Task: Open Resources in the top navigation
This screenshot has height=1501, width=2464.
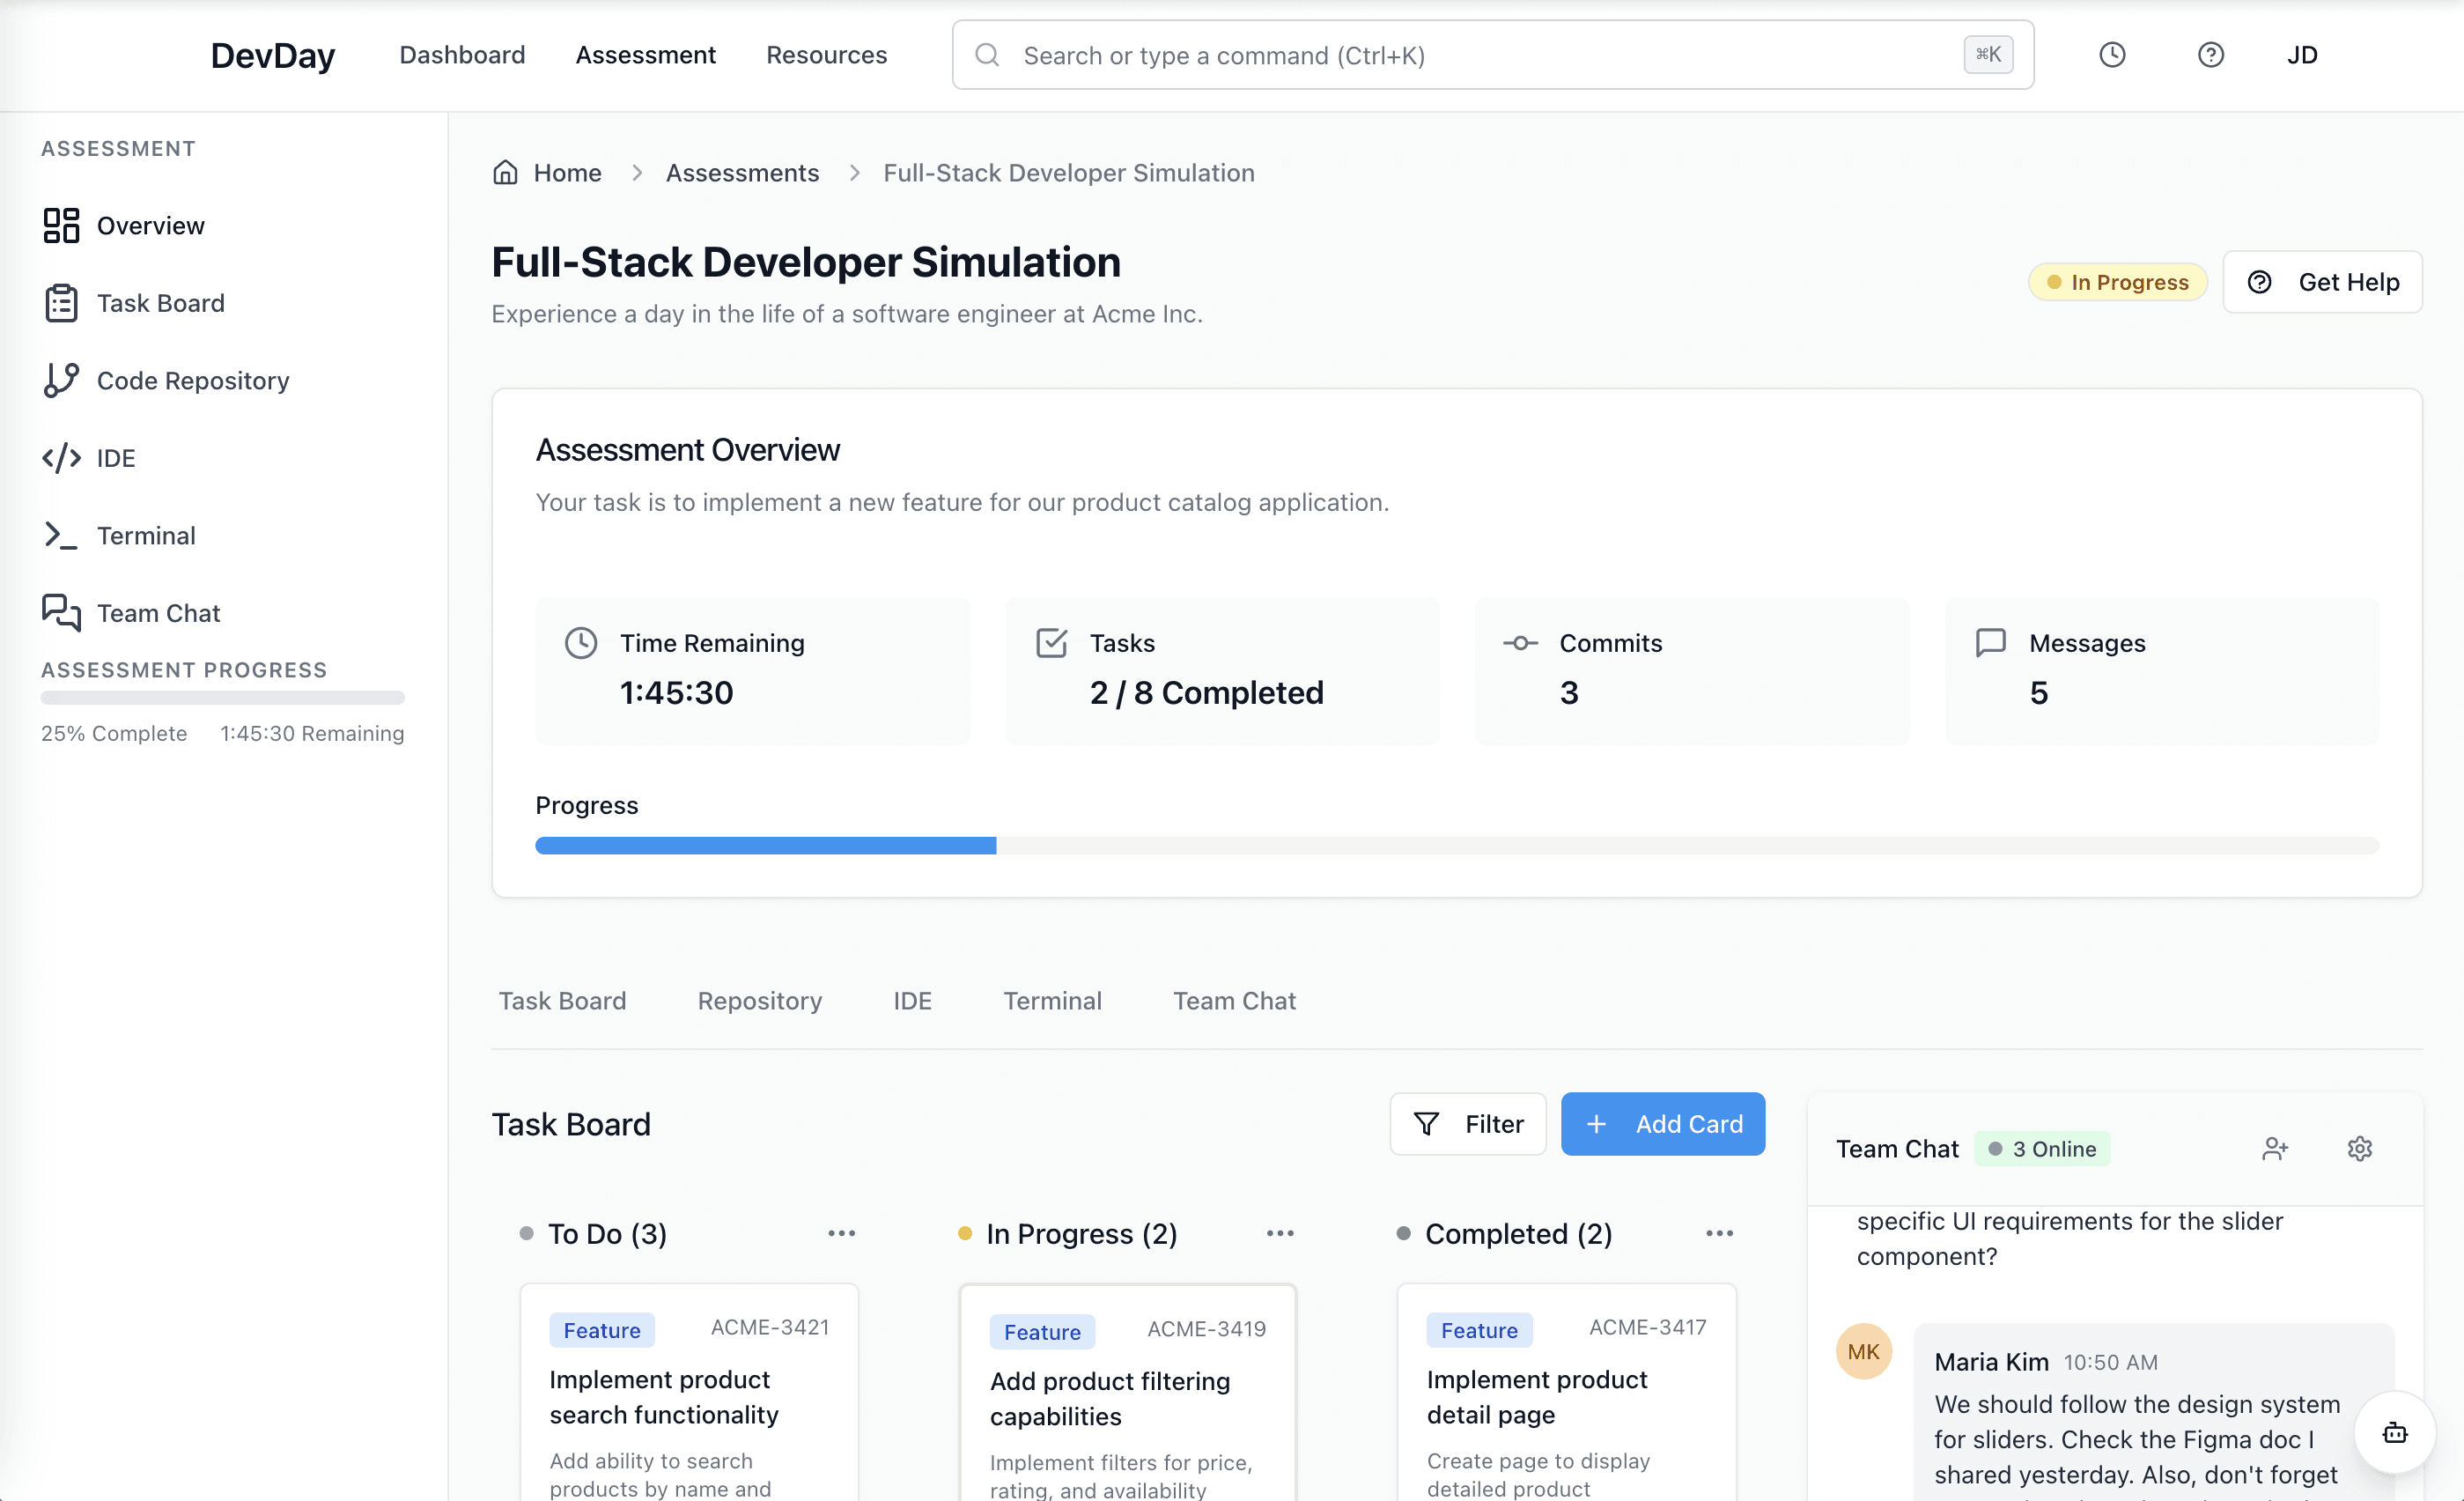Action: coord(827,55)
